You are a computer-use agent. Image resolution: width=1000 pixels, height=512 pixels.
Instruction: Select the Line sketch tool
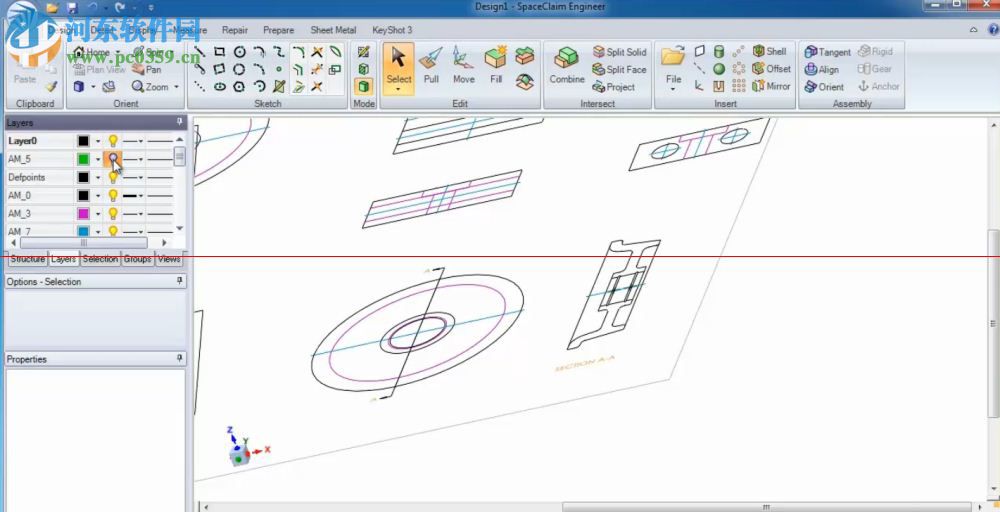click(x=200, y=52)
